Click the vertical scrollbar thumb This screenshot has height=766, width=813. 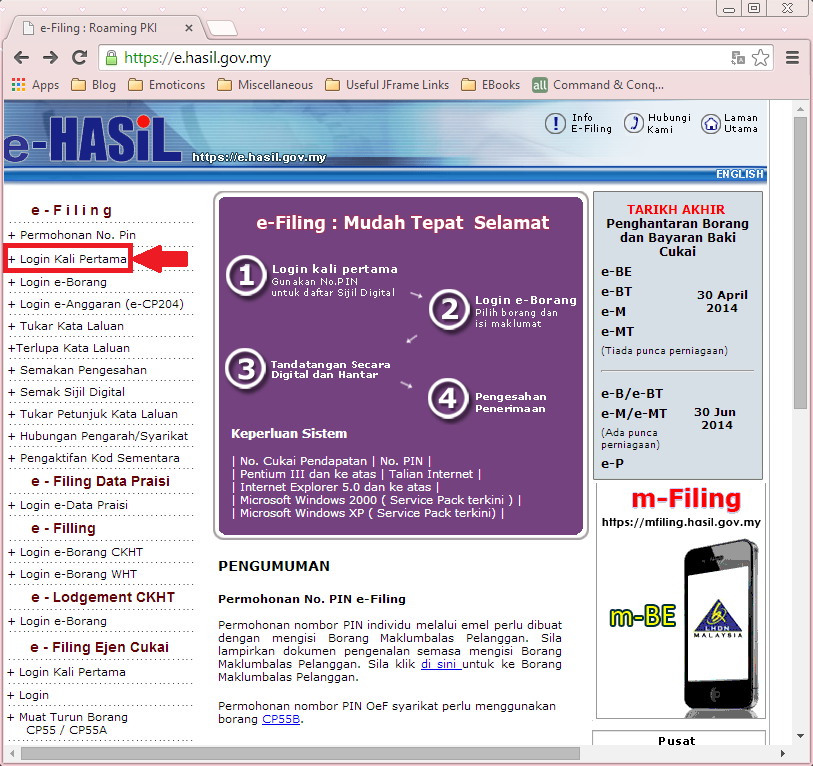[801, 262]
